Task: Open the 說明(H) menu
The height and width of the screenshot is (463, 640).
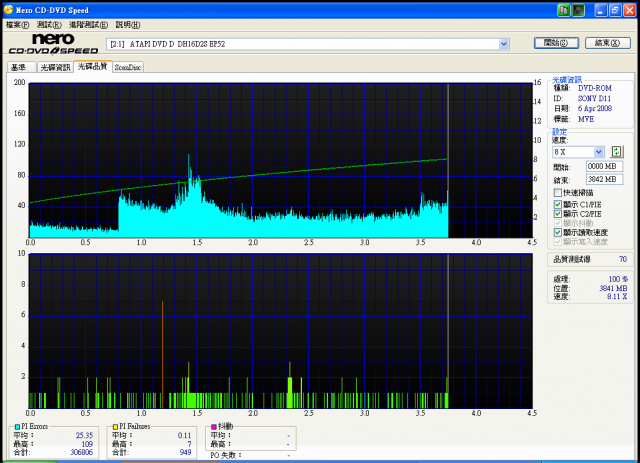Action: (x=128, y=25)
